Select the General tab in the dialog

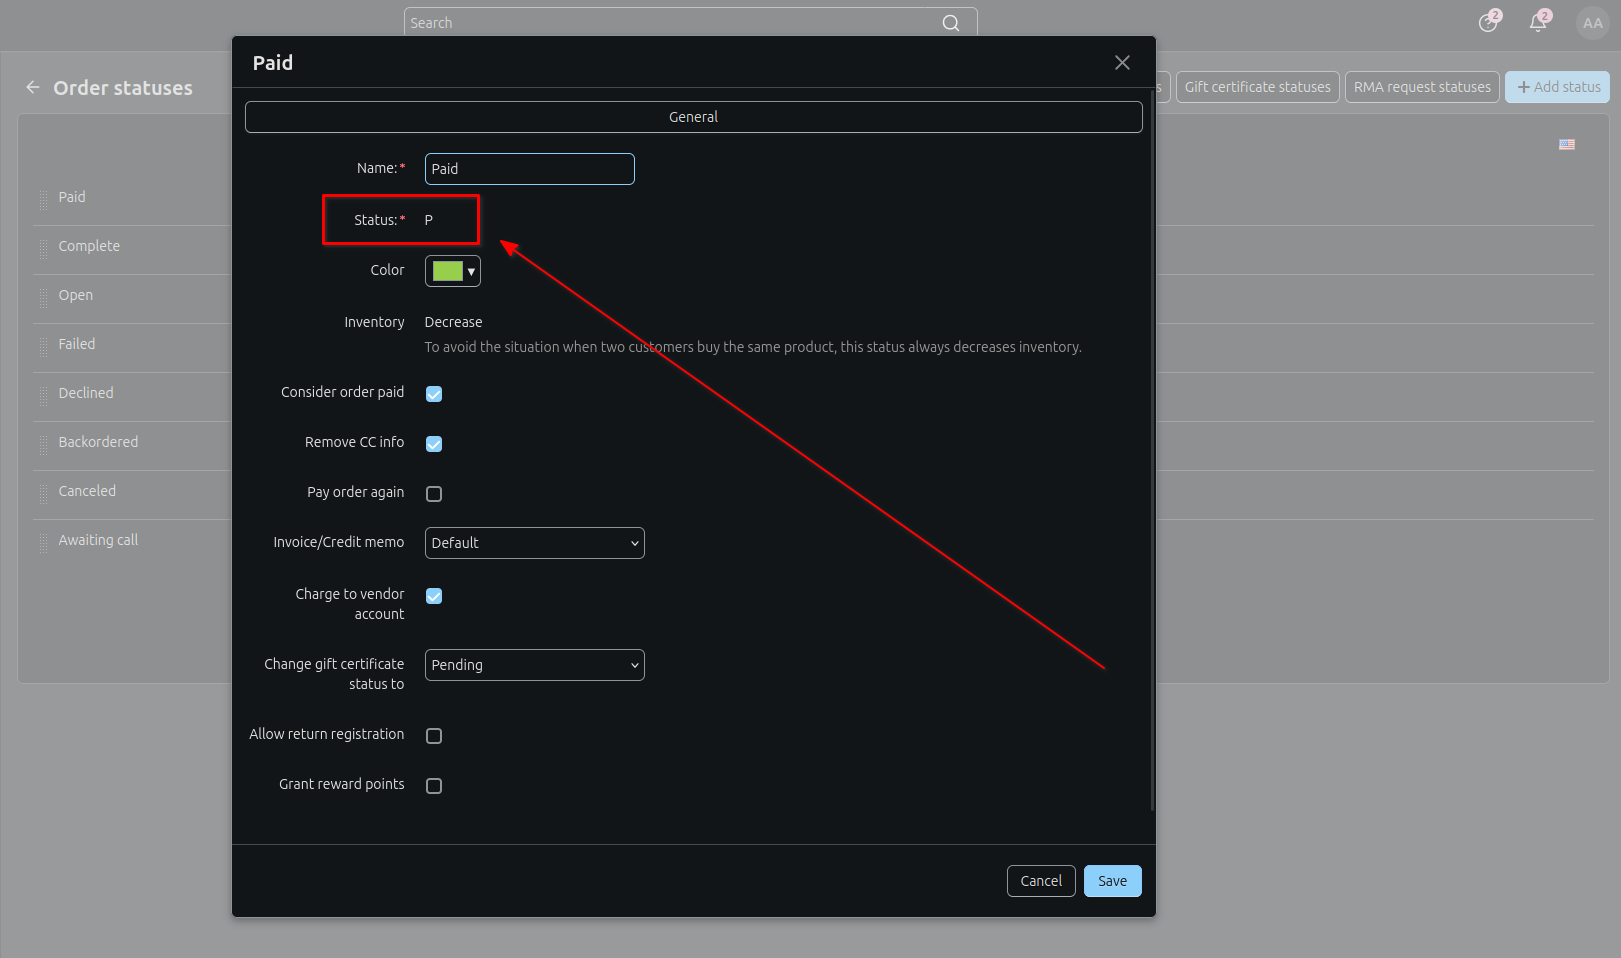[x=694, y=117]
